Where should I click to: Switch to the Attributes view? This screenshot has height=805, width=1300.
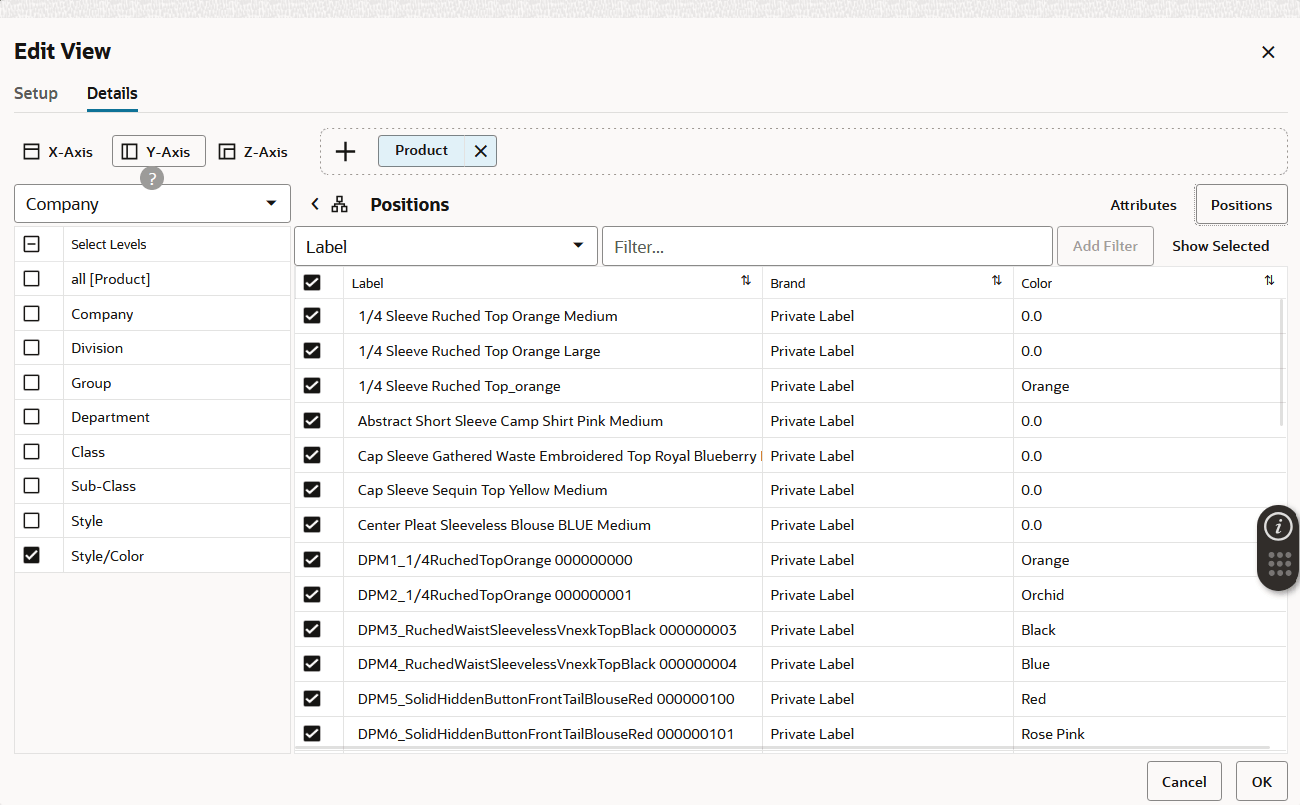pyautogui.click(x=1143, y=204)
